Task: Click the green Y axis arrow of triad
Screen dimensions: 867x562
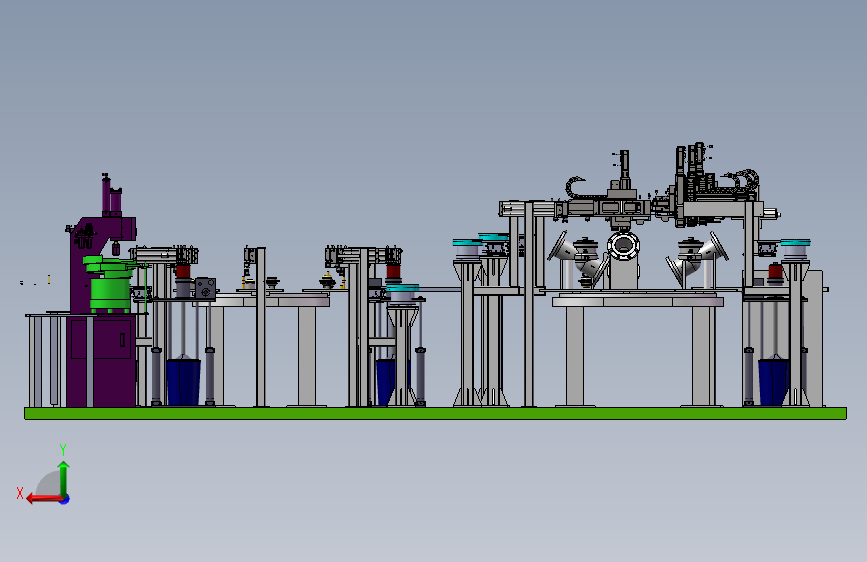Action: 64,478
